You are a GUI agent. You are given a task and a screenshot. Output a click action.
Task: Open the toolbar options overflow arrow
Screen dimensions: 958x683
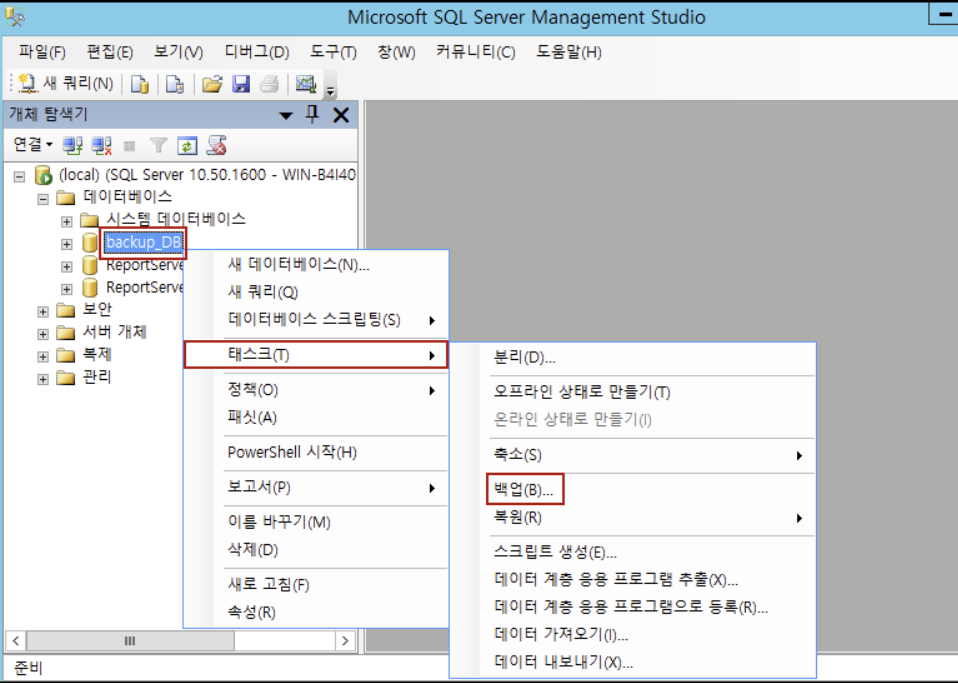331,91
